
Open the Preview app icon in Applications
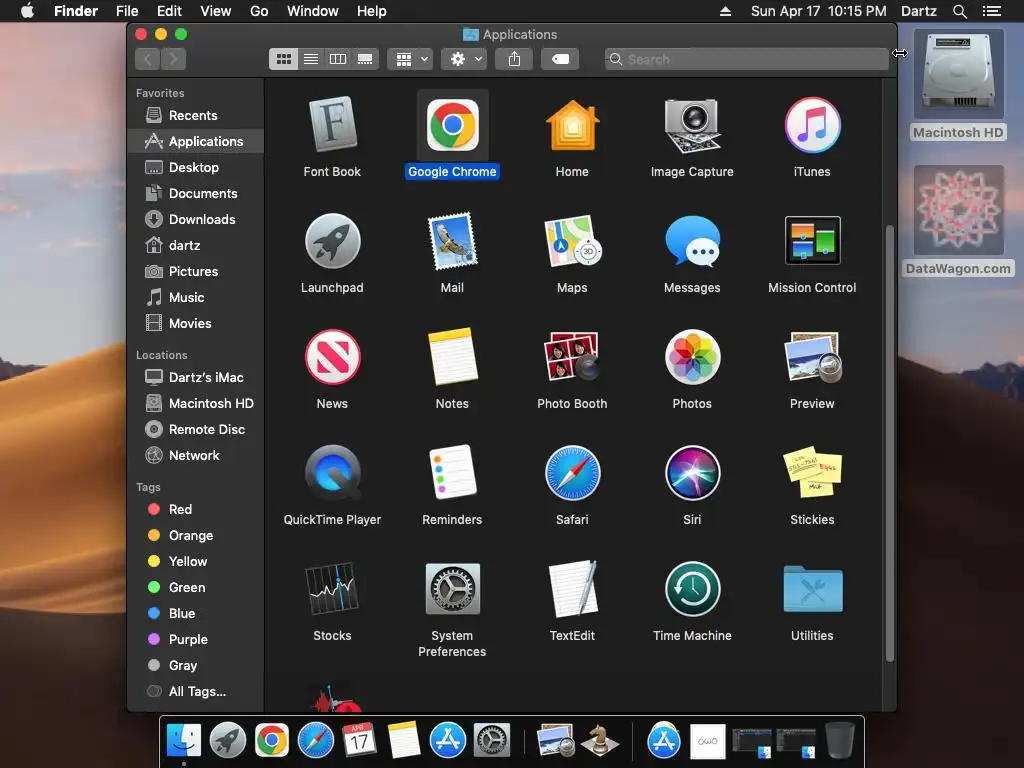click(x=812, y=357)
